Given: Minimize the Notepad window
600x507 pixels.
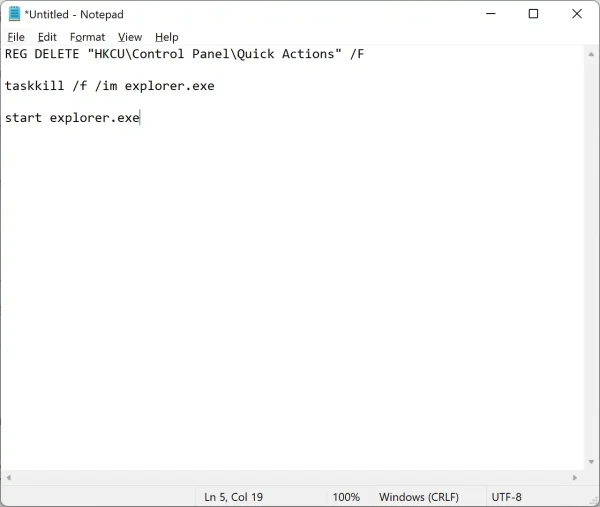Looking at the screenshot, I should [491, 14].
